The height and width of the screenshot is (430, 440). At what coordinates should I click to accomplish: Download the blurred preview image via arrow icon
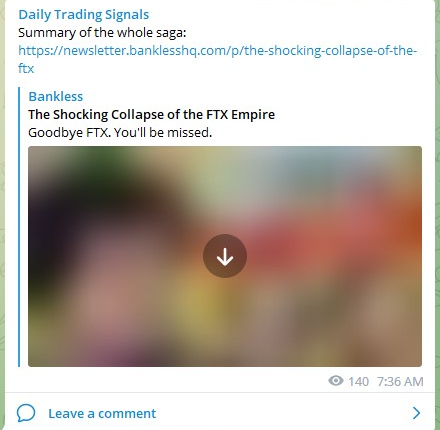(x=225, y=256)
